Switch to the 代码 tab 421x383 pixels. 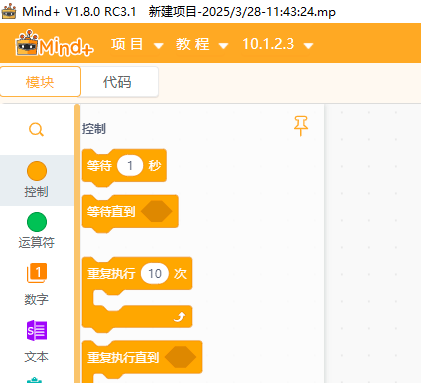tap(117, 82)
